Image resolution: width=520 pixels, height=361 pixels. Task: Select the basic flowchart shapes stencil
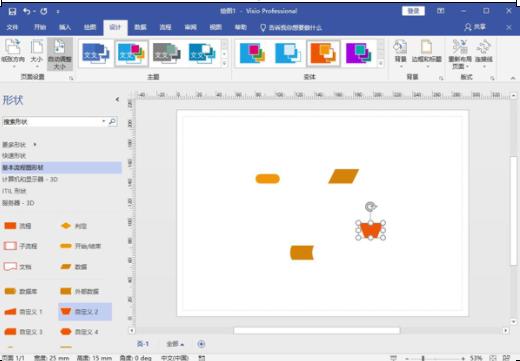pyautogui.click(x=61, y=167)
